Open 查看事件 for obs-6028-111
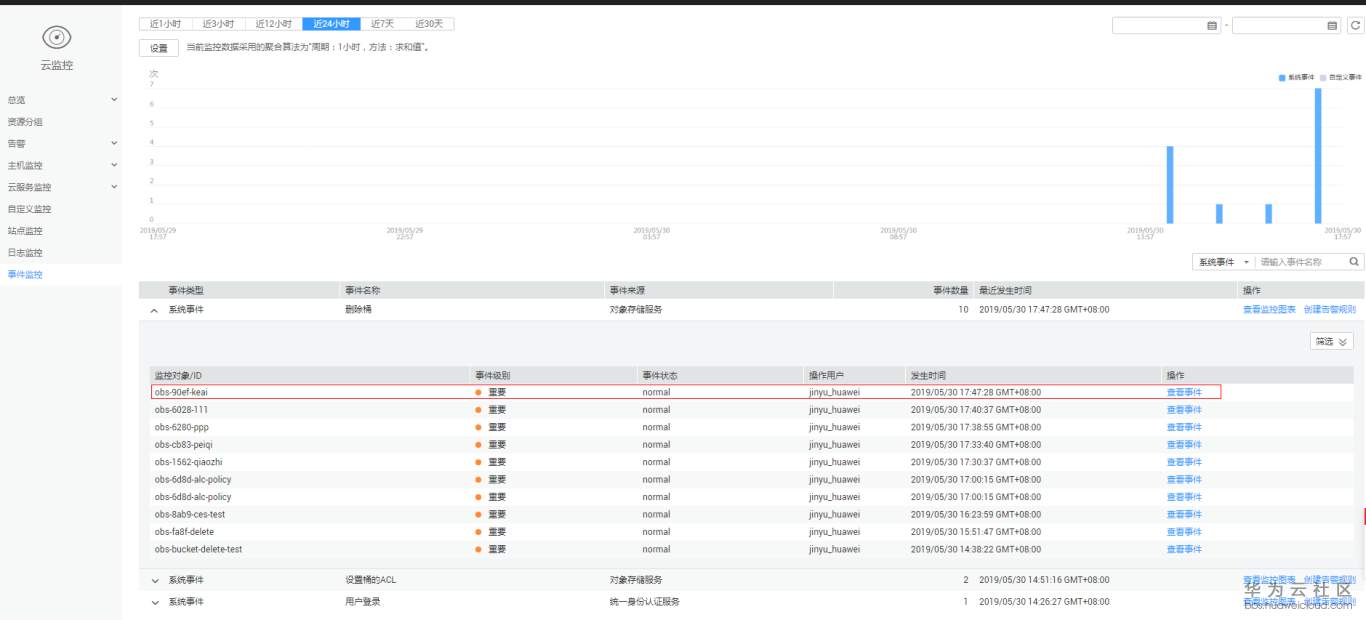This screenshot has width=1366, height=620. click(1184, 410)
